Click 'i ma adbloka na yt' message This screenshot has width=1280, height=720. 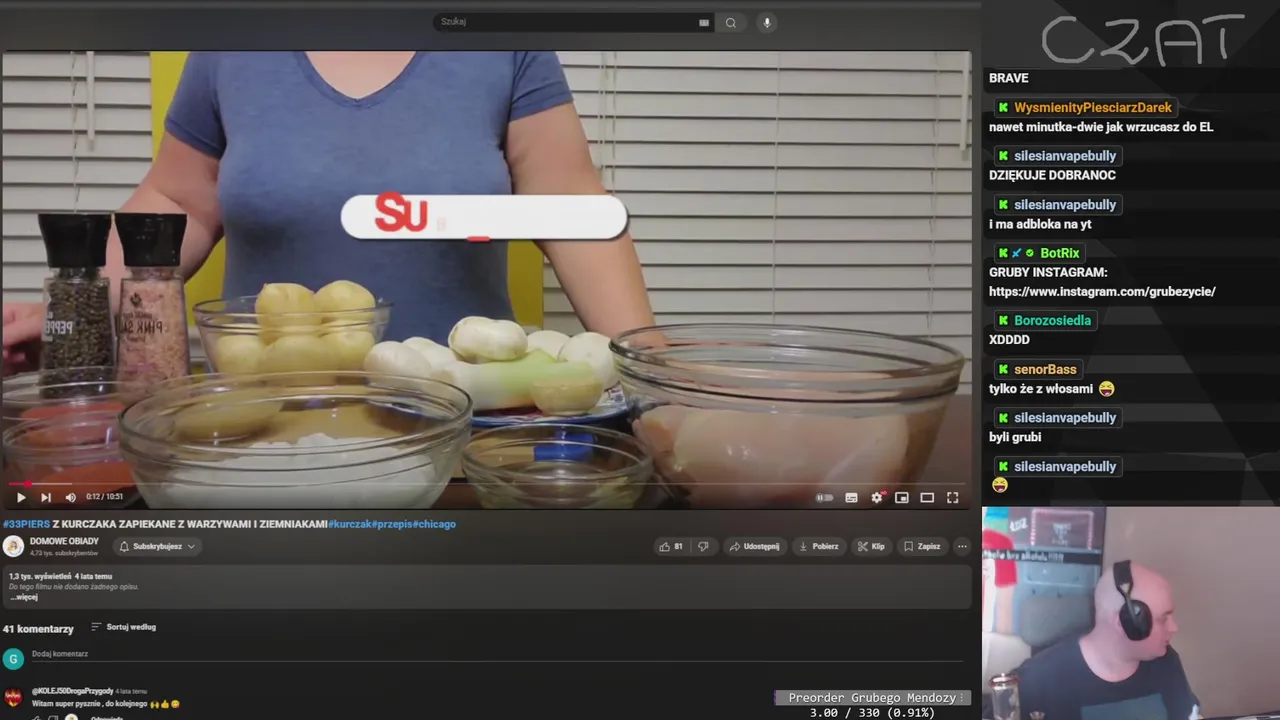click(x=1040, y=225)
